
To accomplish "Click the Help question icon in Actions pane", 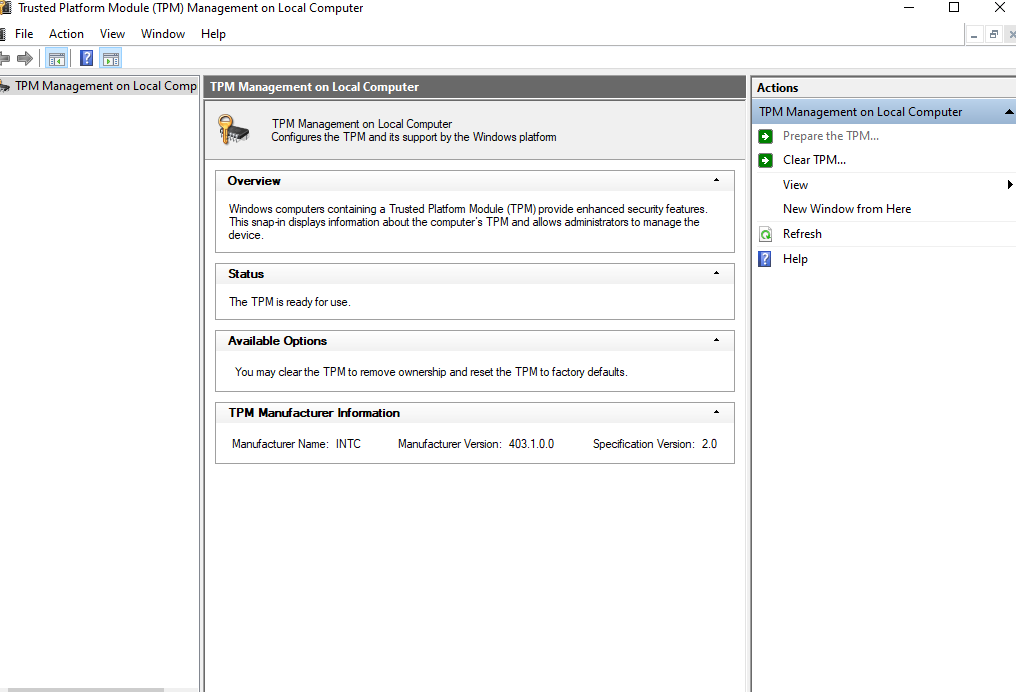I will [x=765, y=259].
